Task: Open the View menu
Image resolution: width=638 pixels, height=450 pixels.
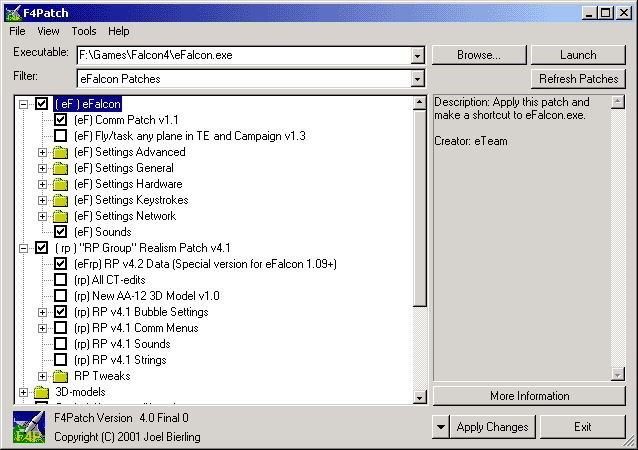Action: coord(48,31)
